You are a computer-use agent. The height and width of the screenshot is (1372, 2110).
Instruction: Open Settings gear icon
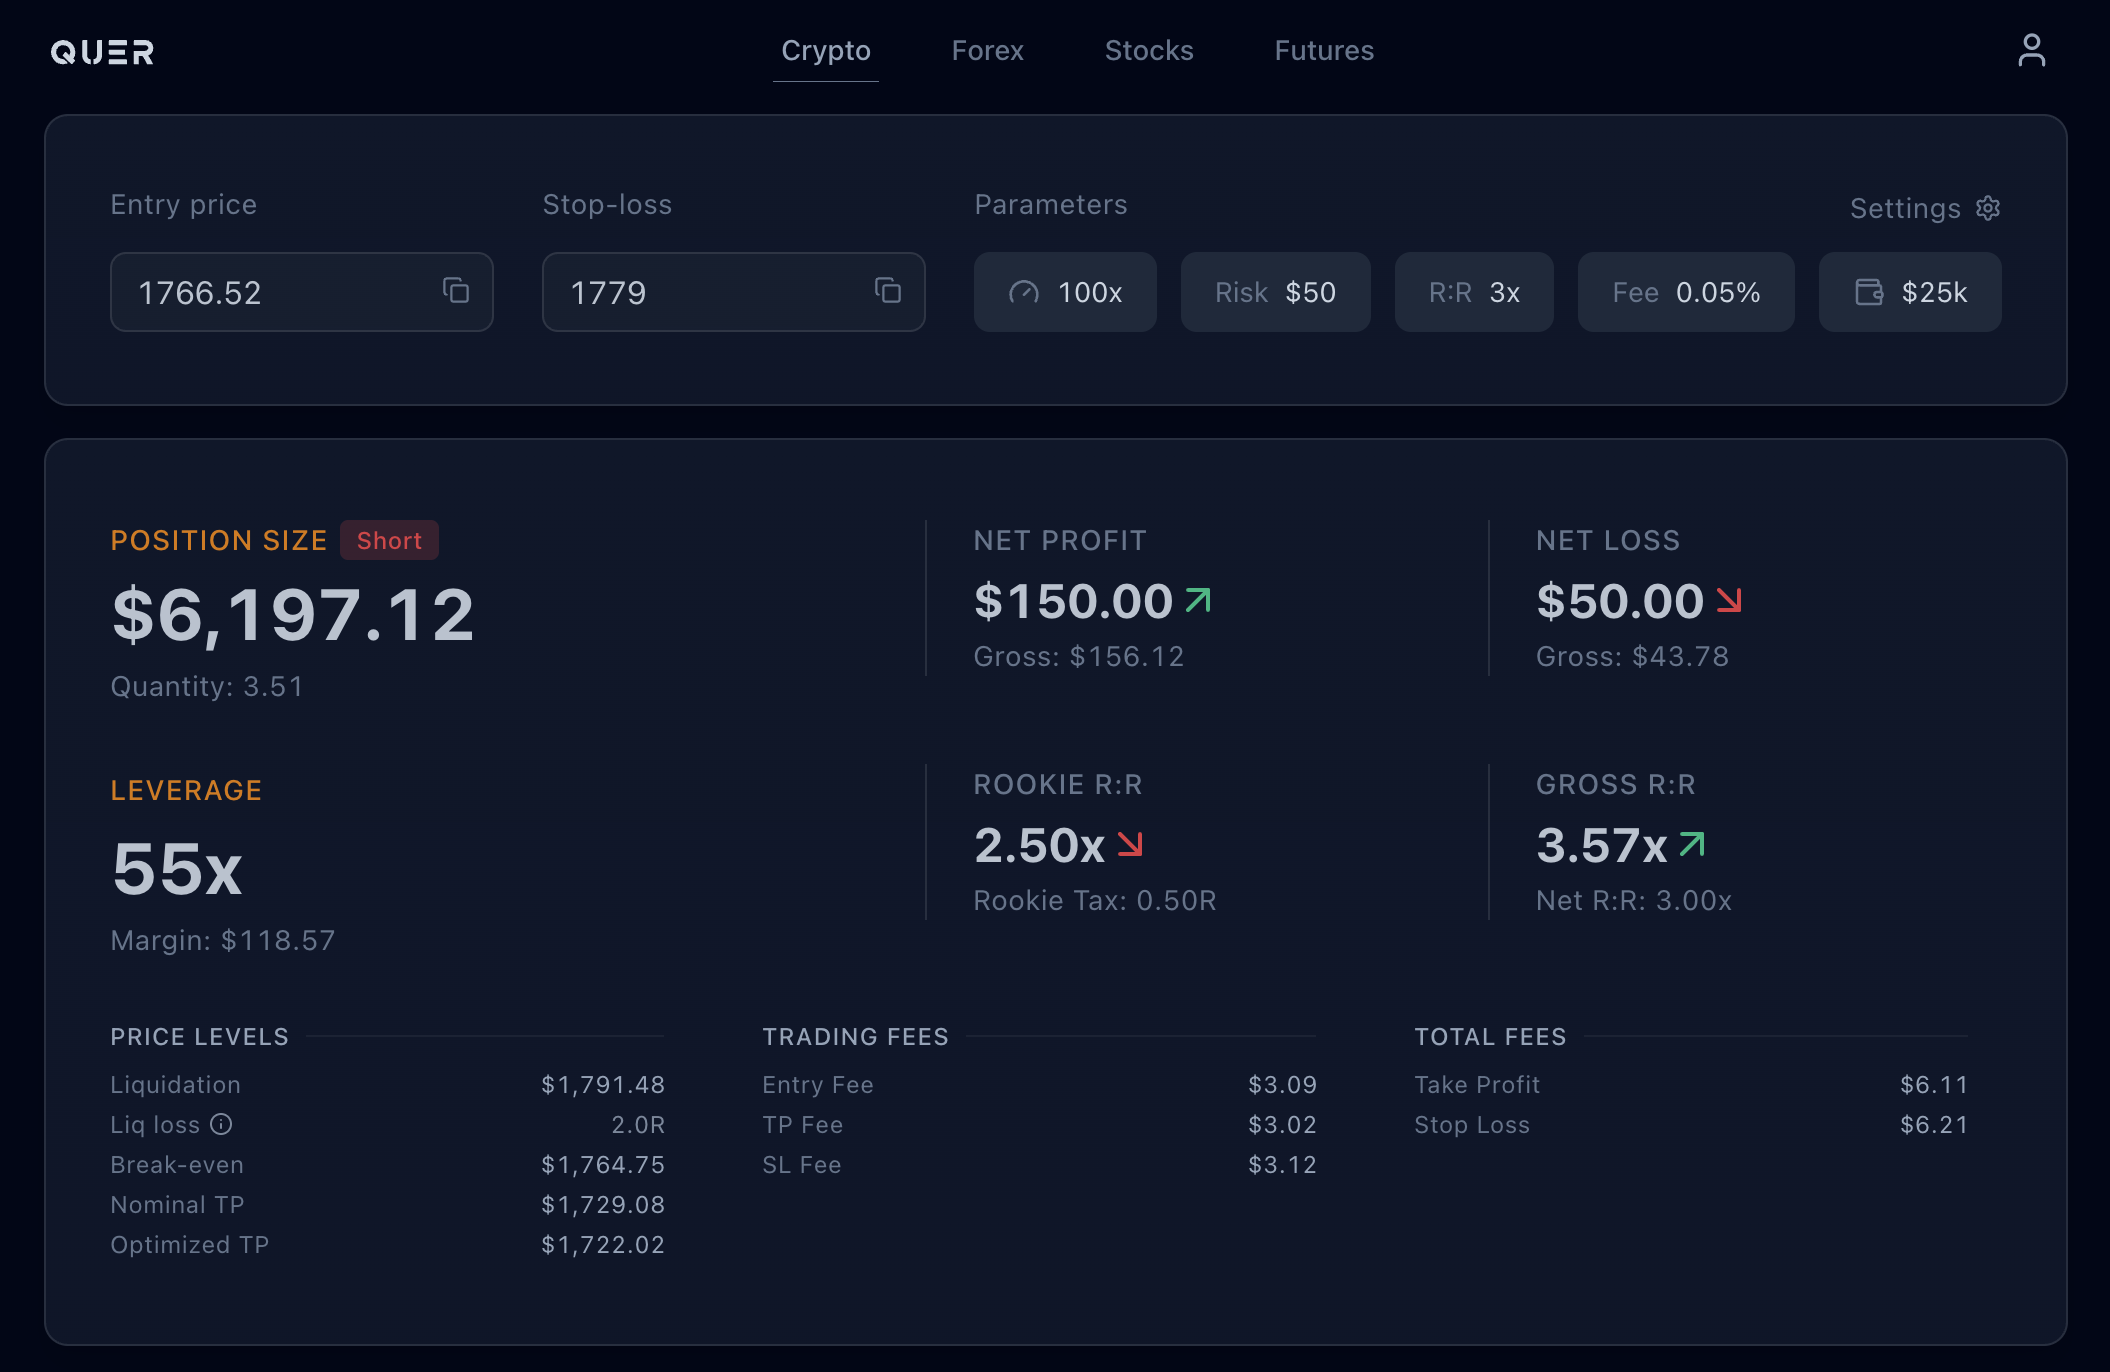(x=1988, y=208)
